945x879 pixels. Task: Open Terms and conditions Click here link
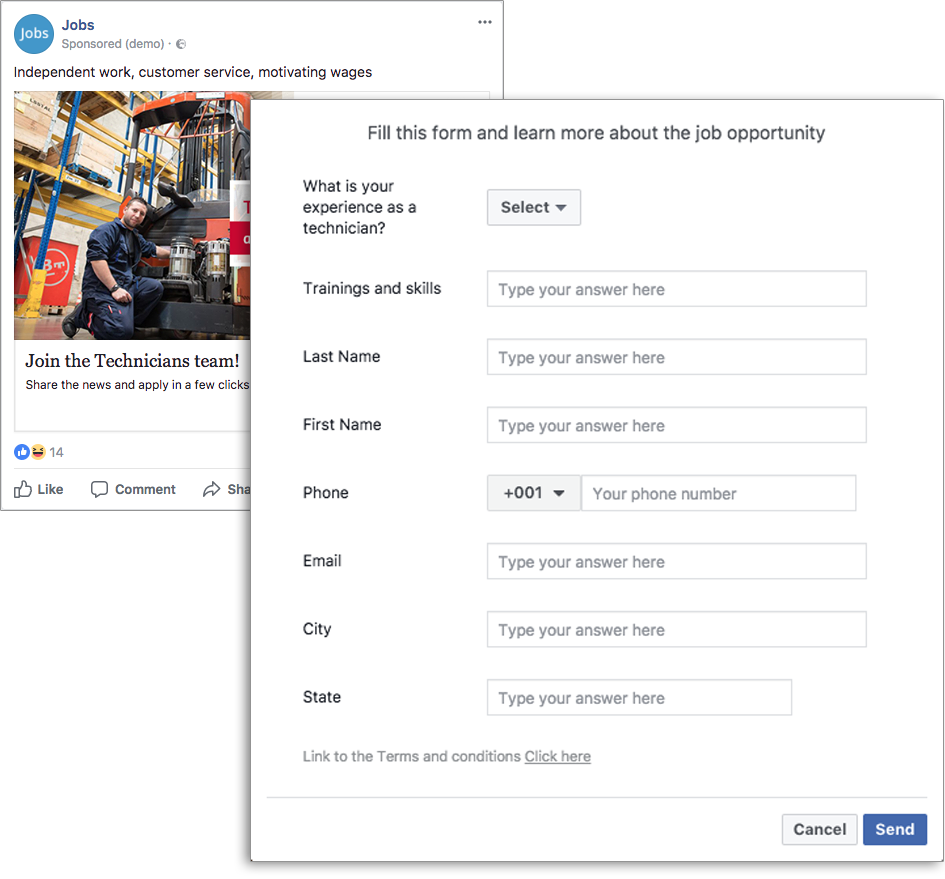[x=557, y=756]
